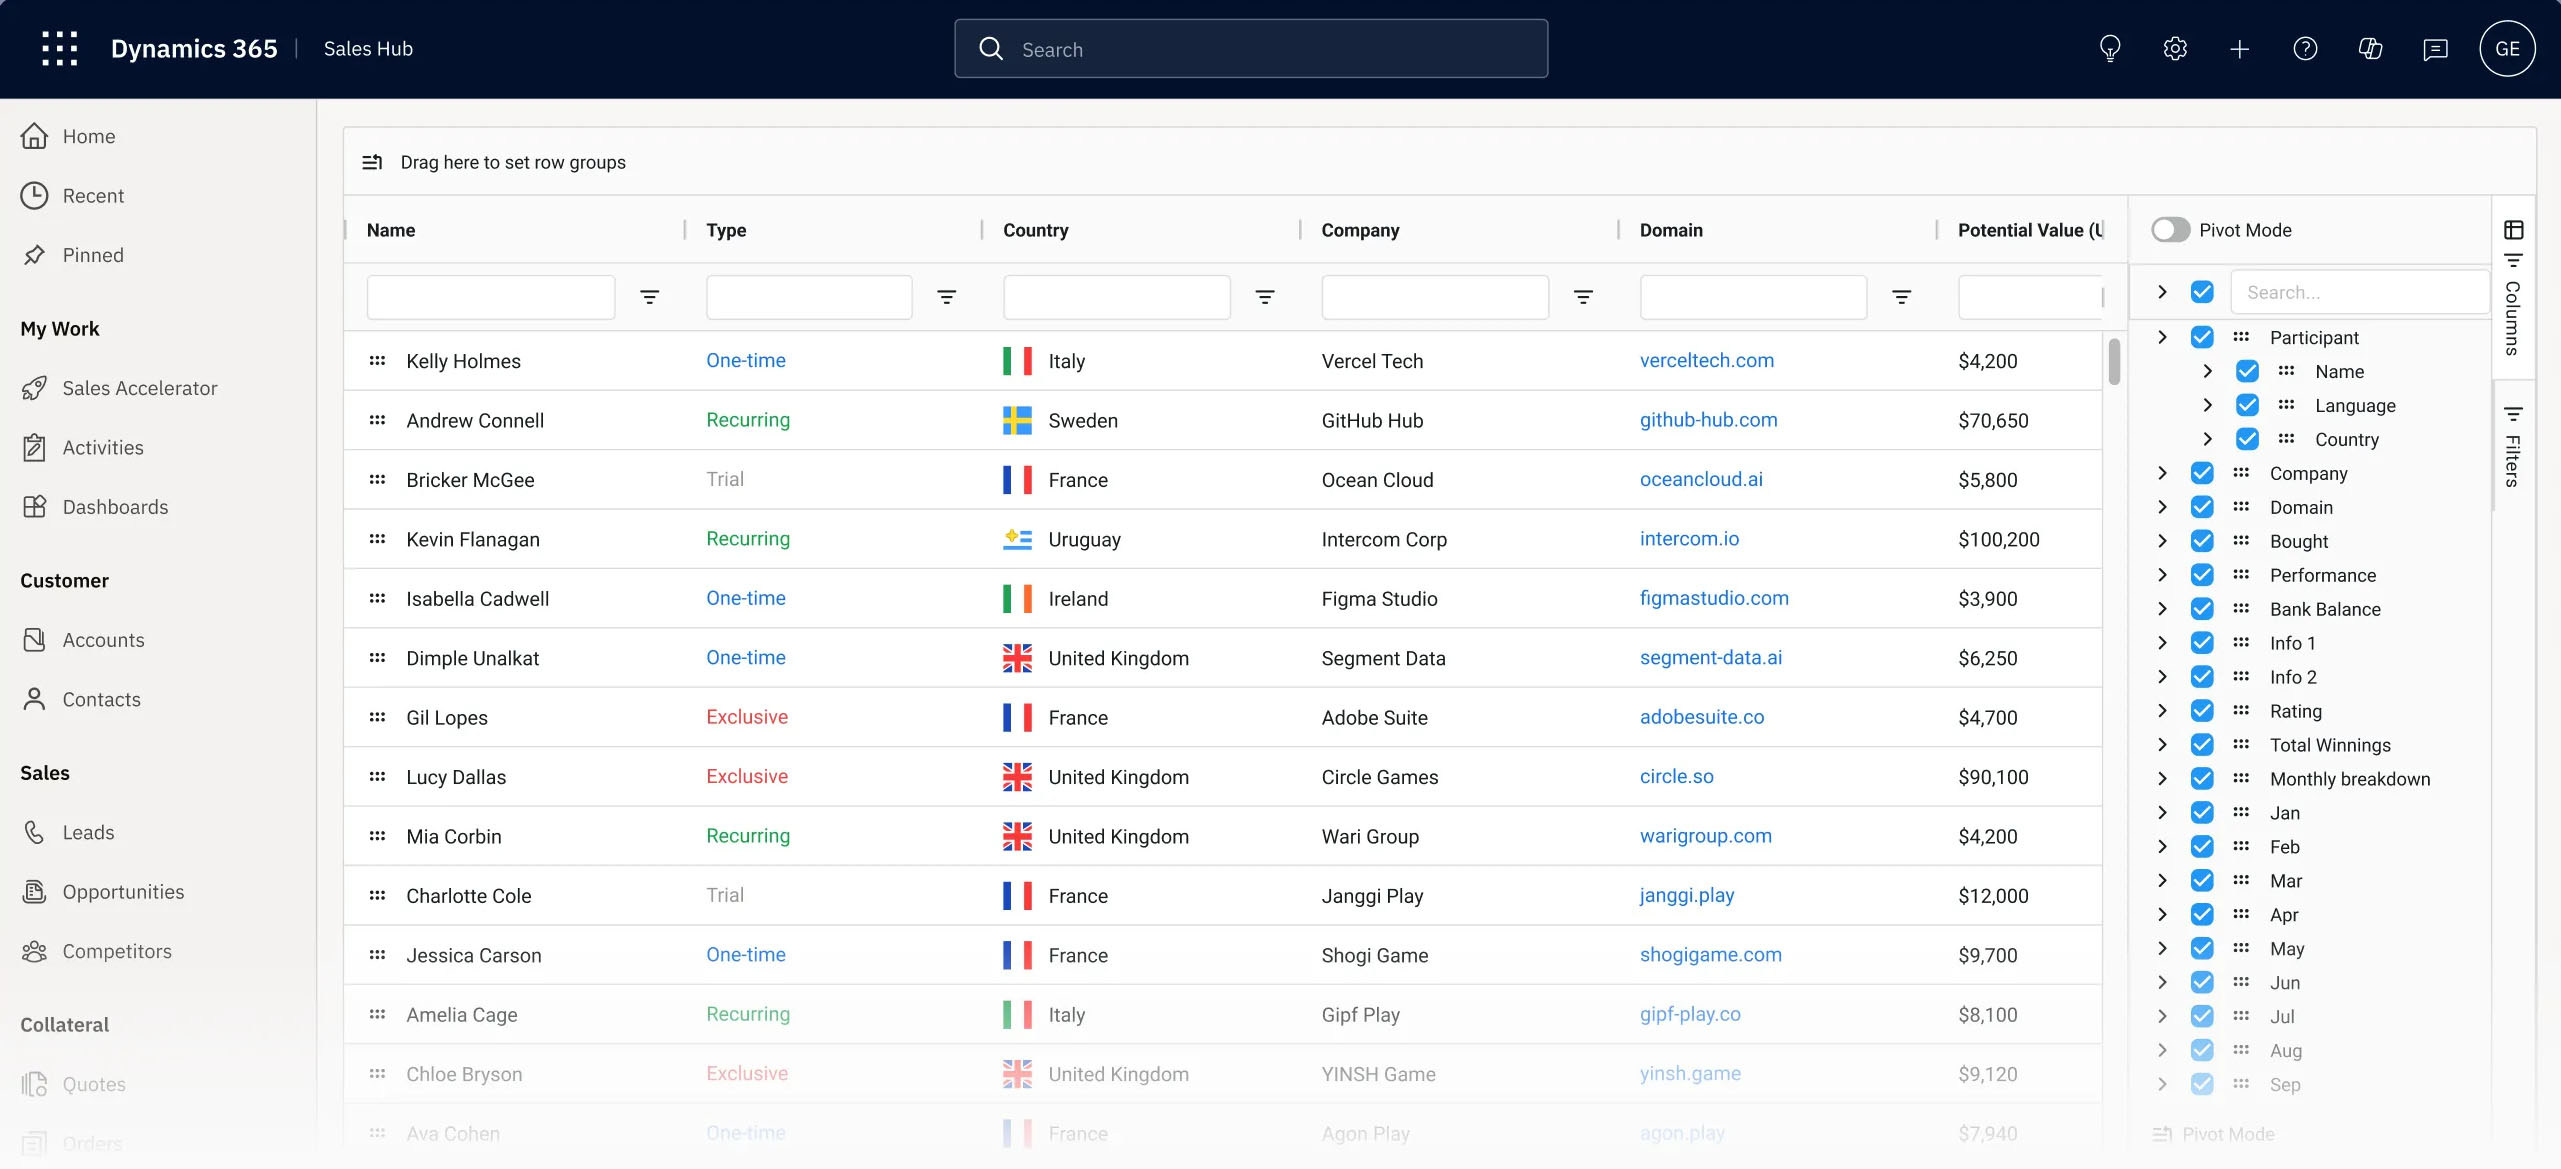The image size is (2561, 1169).
Task: Expand the Company column group chevron
Action: (x=2162, y=473)
